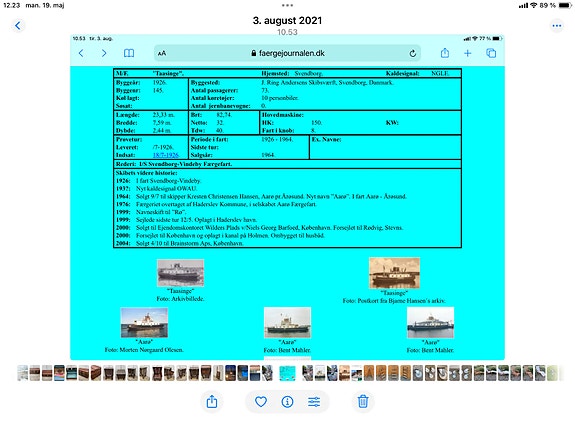Click the Safari bookmarks book icon in screenshot
Image resolution: width=575 pixels, height=431 pixels.
[129, 54]
